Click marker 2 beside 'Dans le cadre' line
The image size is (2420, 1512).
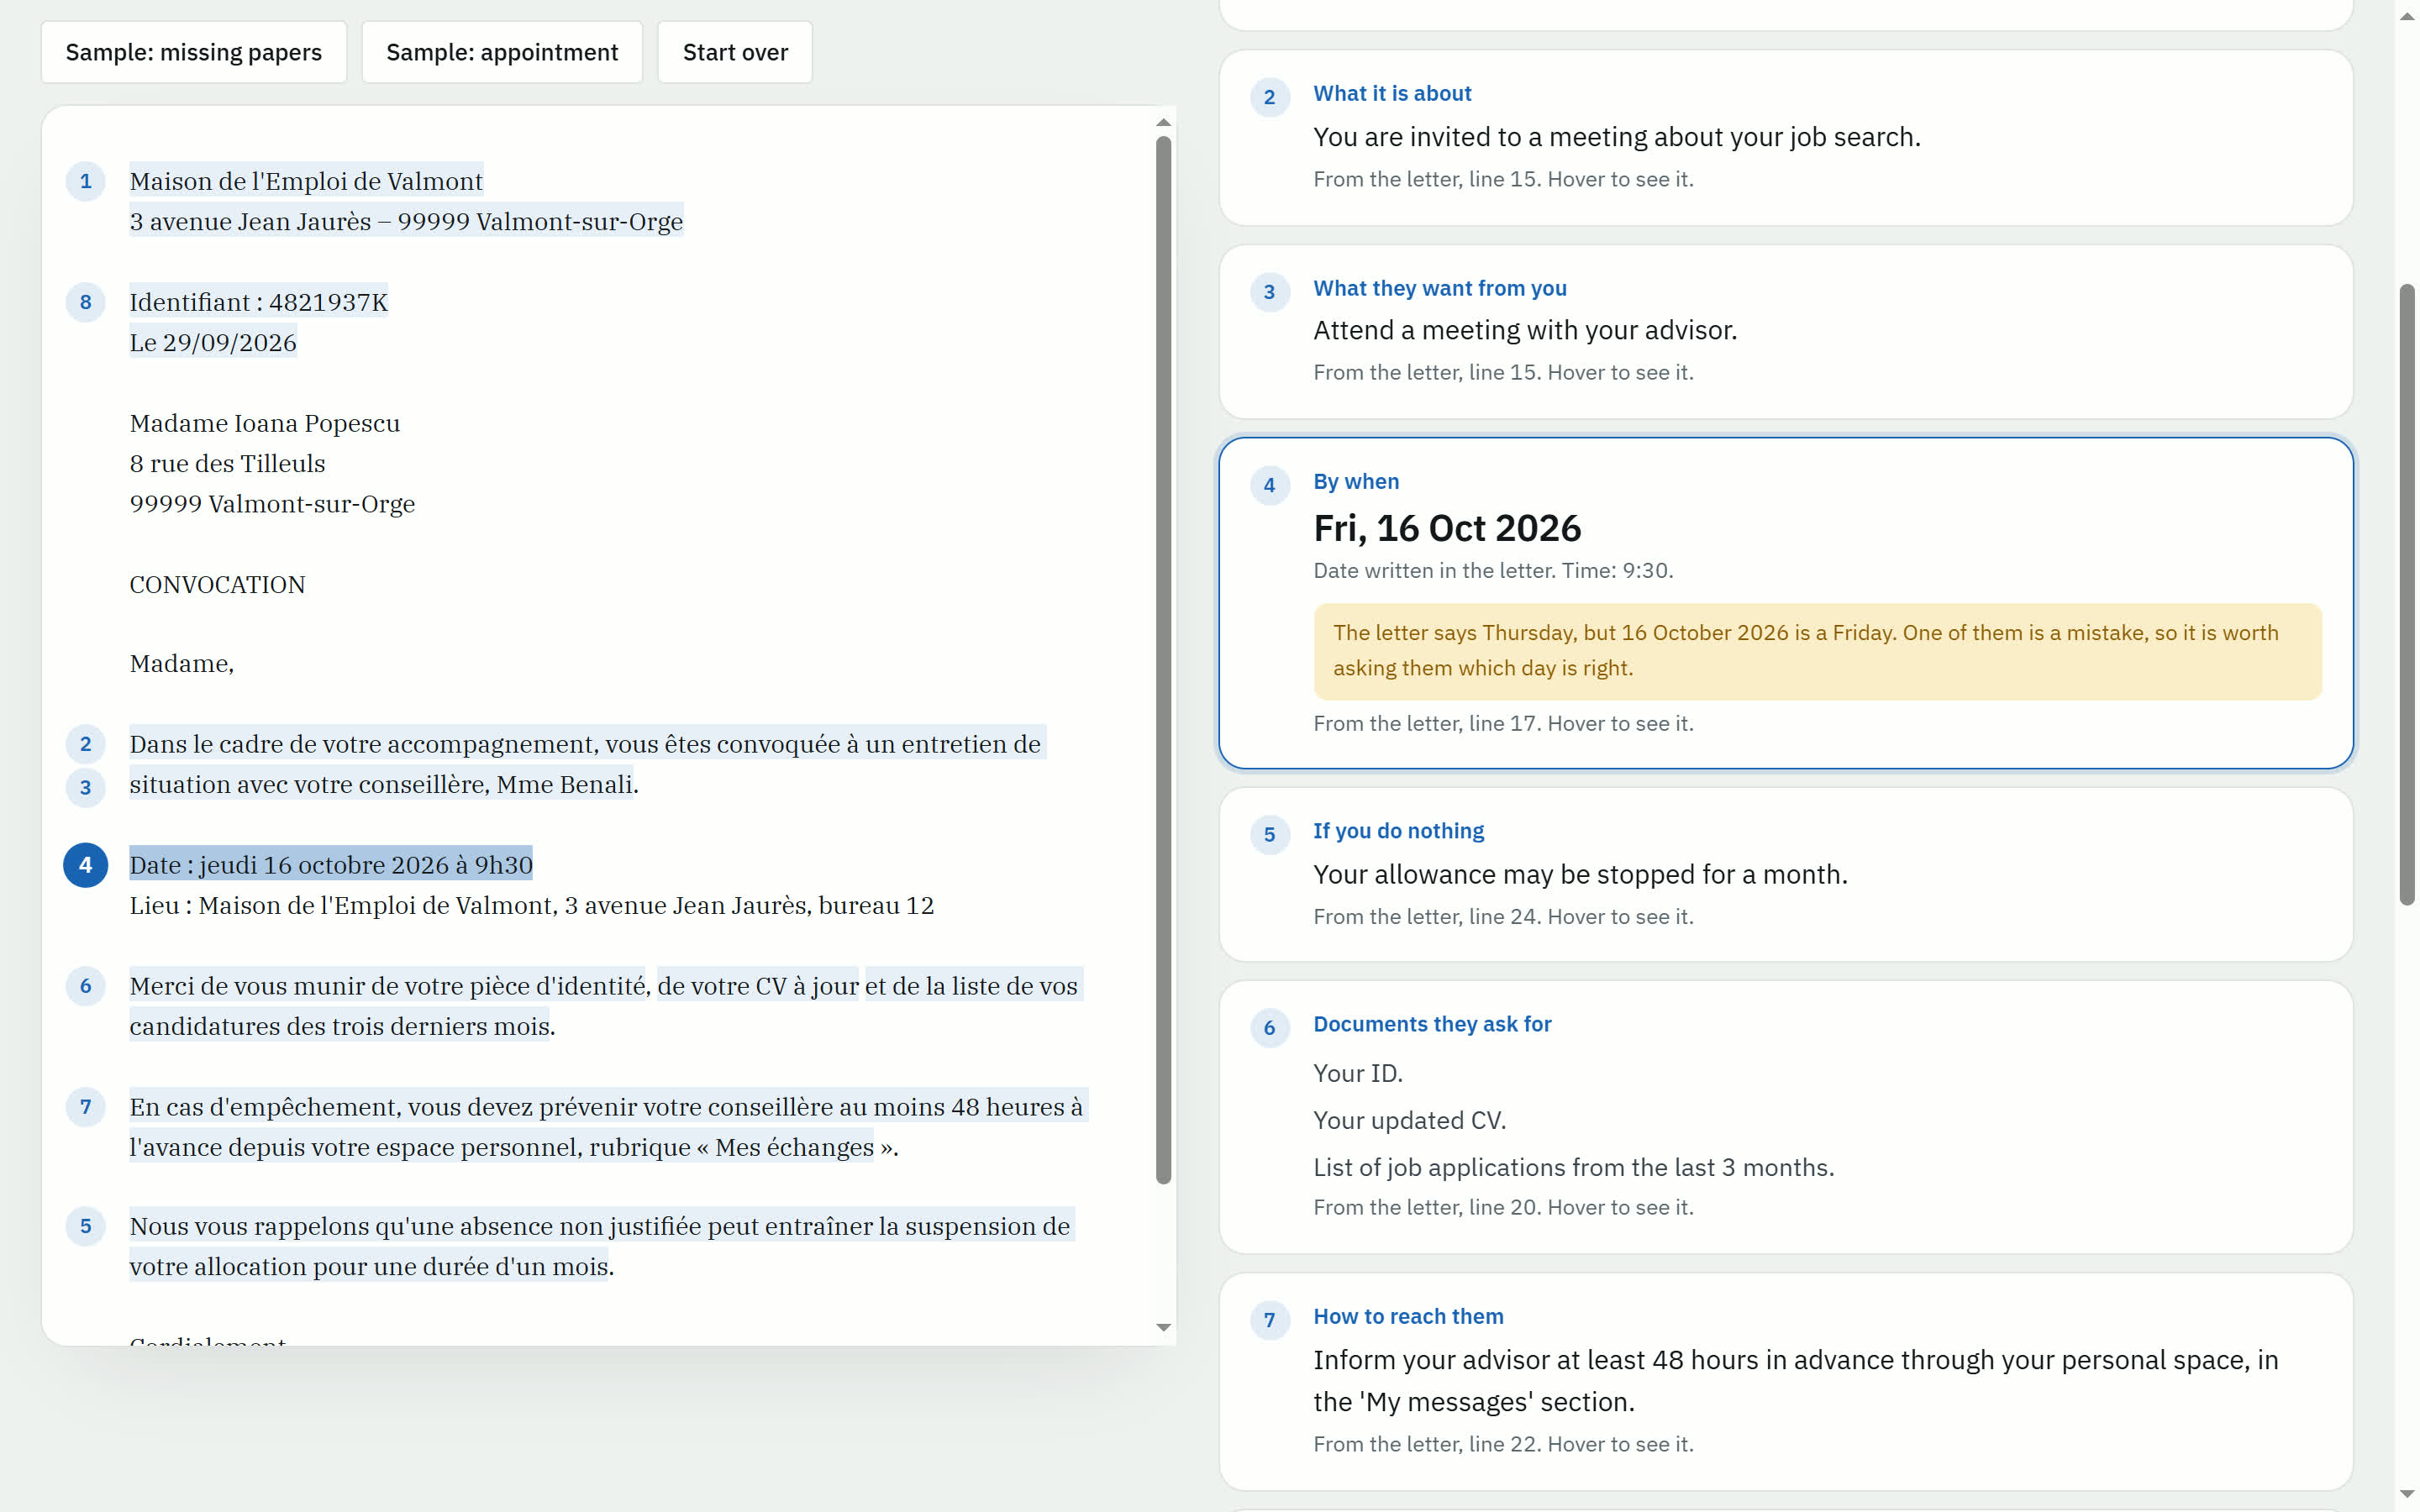pyautogui.click(x=86, y=744)
